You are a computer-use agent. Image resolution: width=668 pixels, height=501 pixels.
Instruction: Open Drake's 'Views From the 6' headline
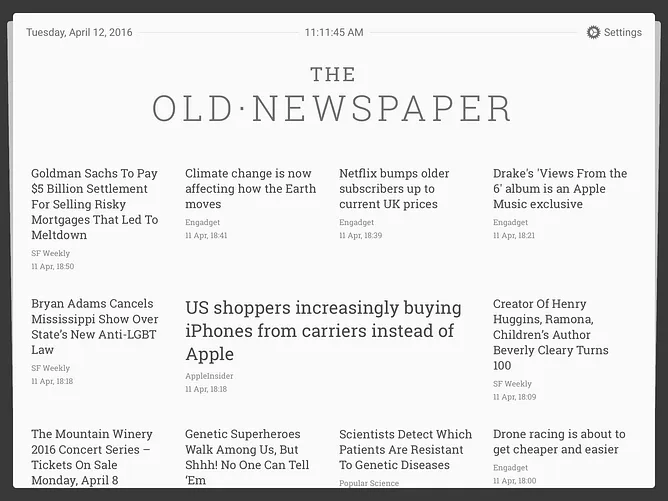coord(560,189)
